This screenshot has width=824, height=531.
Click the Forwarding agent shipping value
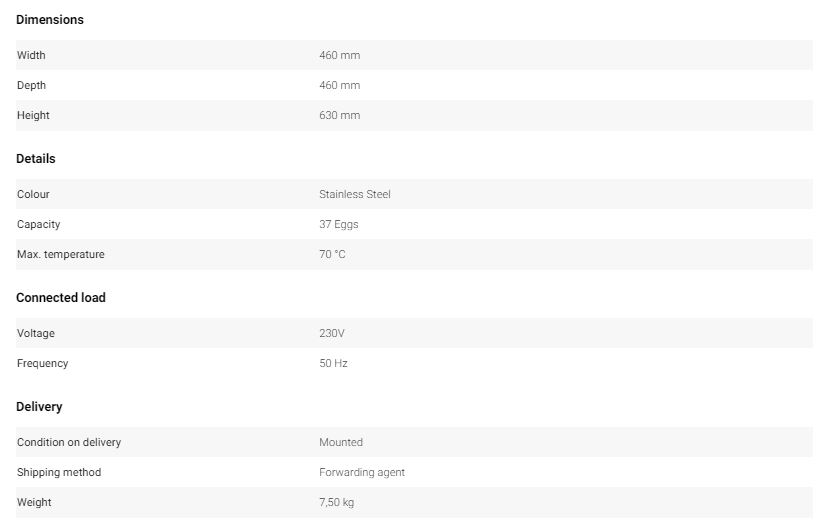pos(362,472)
